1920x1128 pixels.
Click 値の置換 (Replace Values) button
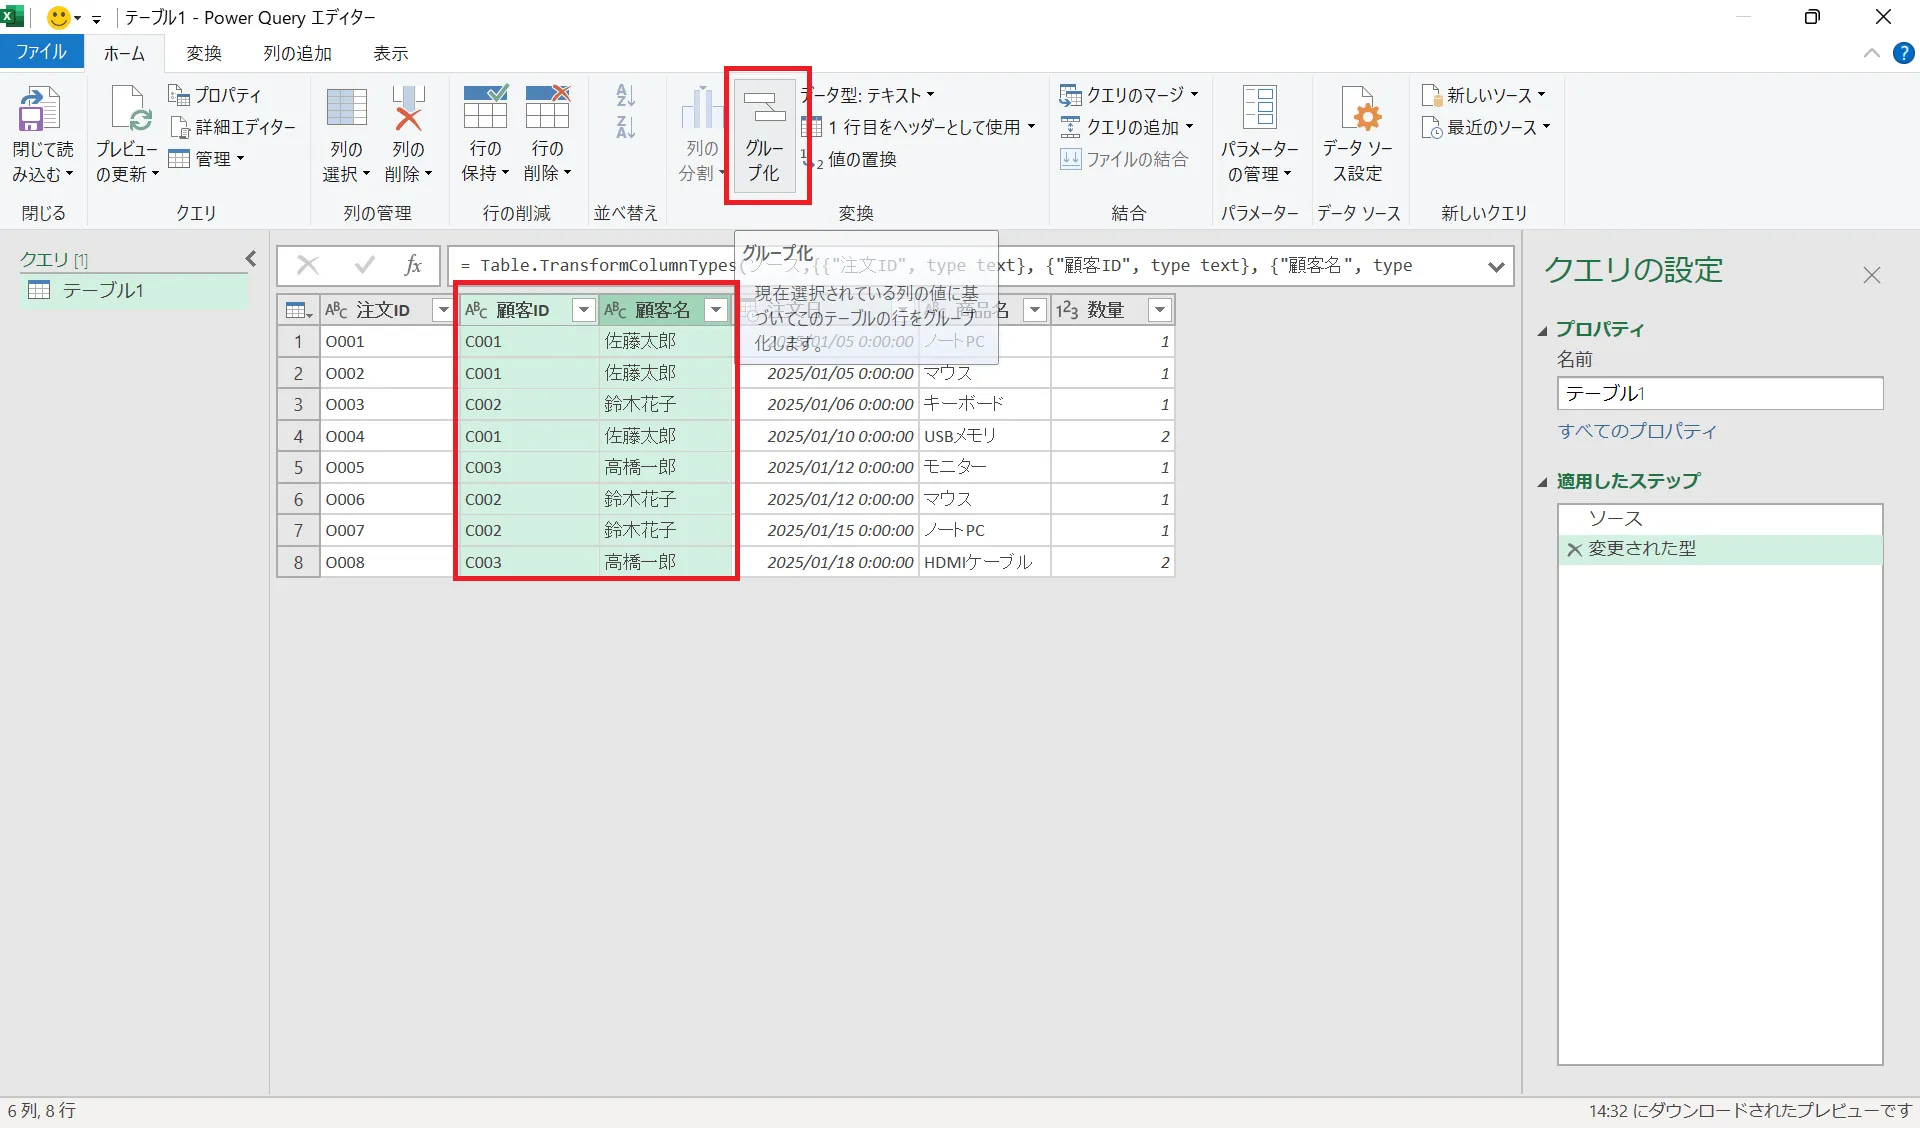861,159
